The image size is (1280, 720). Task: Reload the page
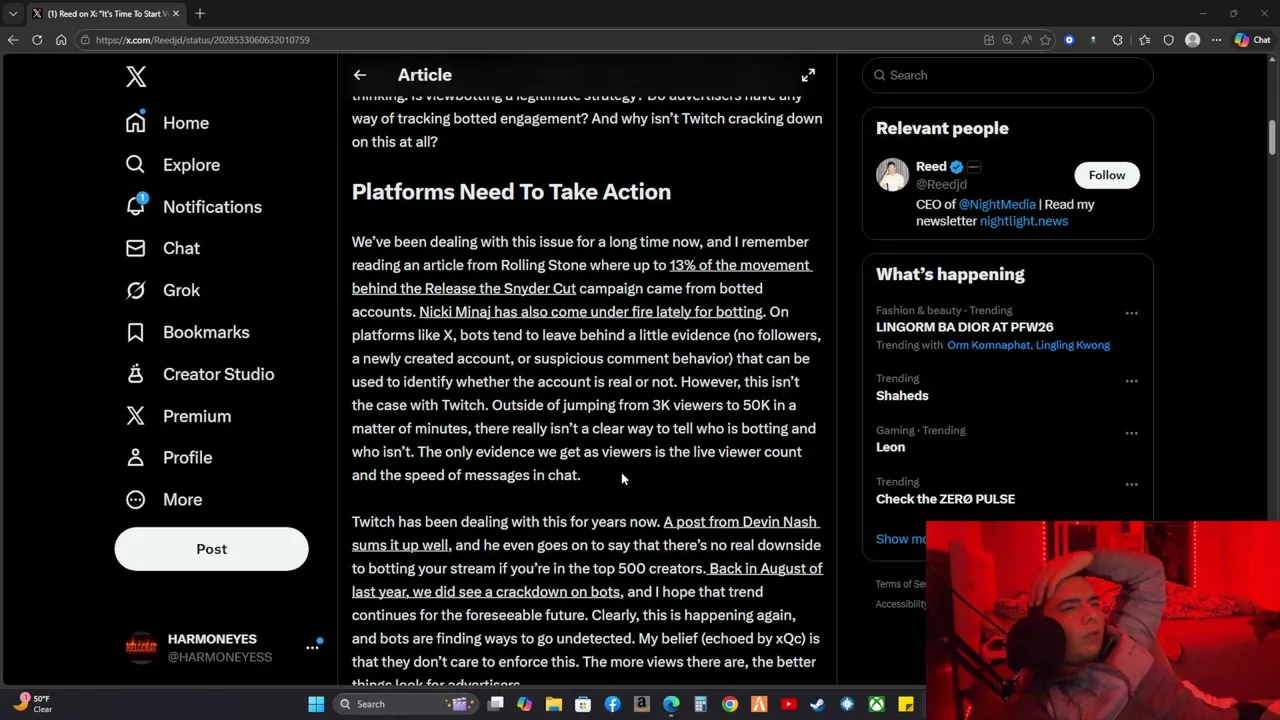[x=37, y=40]
